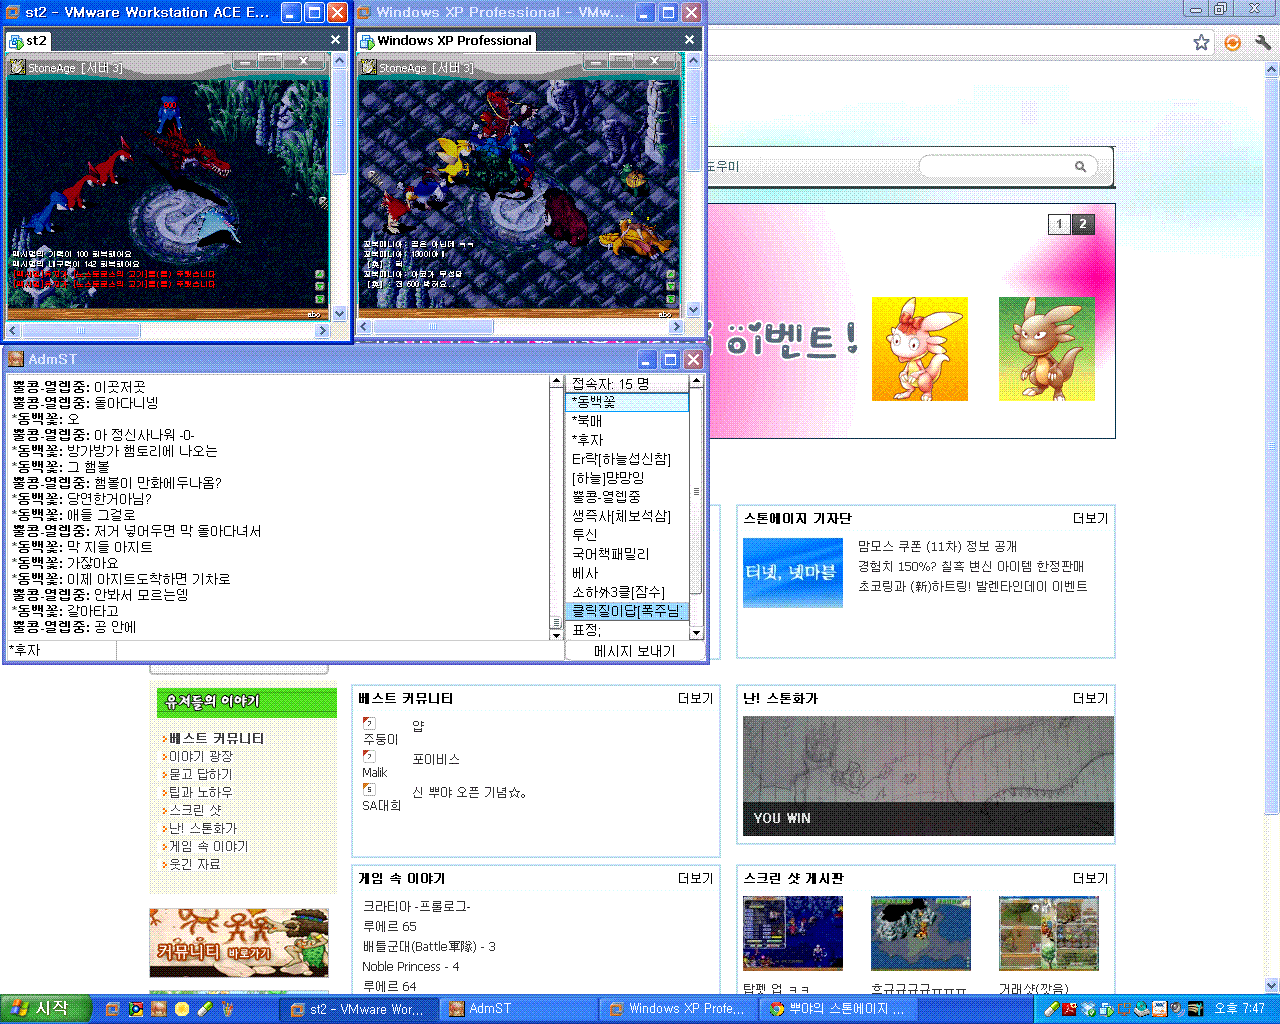Open story post 크라티아 -프롤로그-
The height and width of the screenshot is (1024, 1280).
click(416, 906)
